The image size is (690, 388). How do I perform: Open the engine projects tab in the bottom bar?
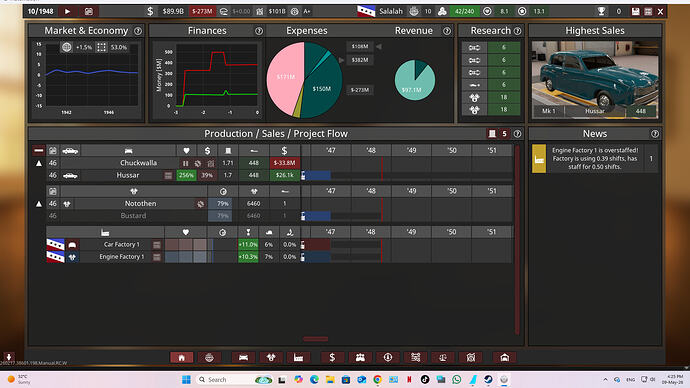(271, 357)
